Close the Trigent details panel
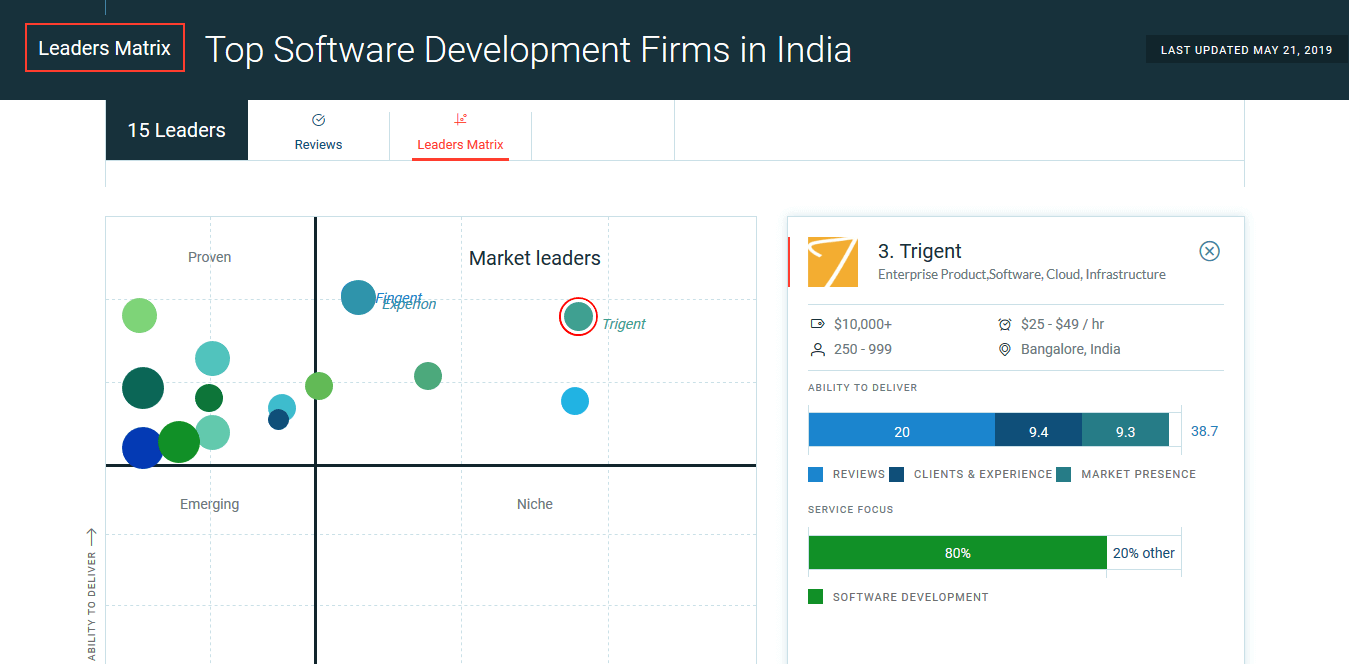The height and width of the screenshot is (664, 1349). click(x=1209, y=251)
